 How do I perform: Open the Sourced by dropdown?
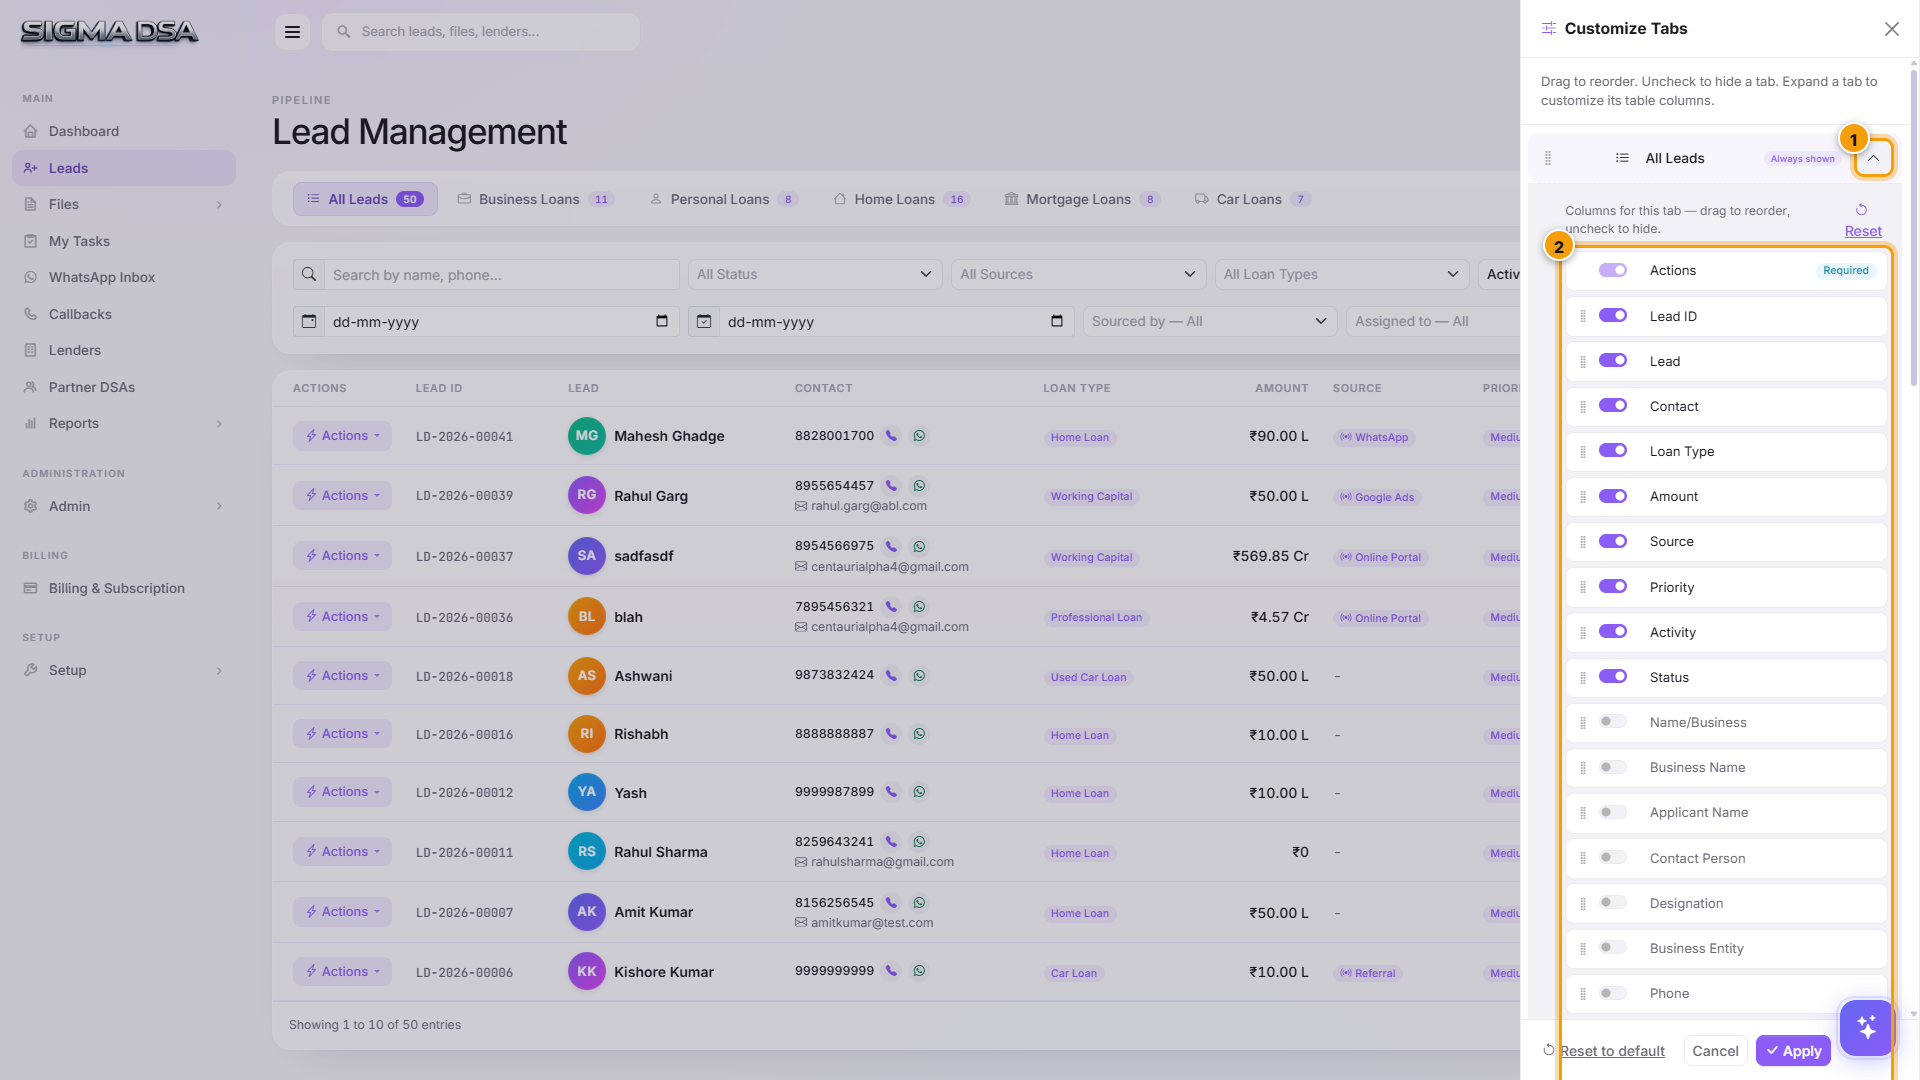point(1210,321)
